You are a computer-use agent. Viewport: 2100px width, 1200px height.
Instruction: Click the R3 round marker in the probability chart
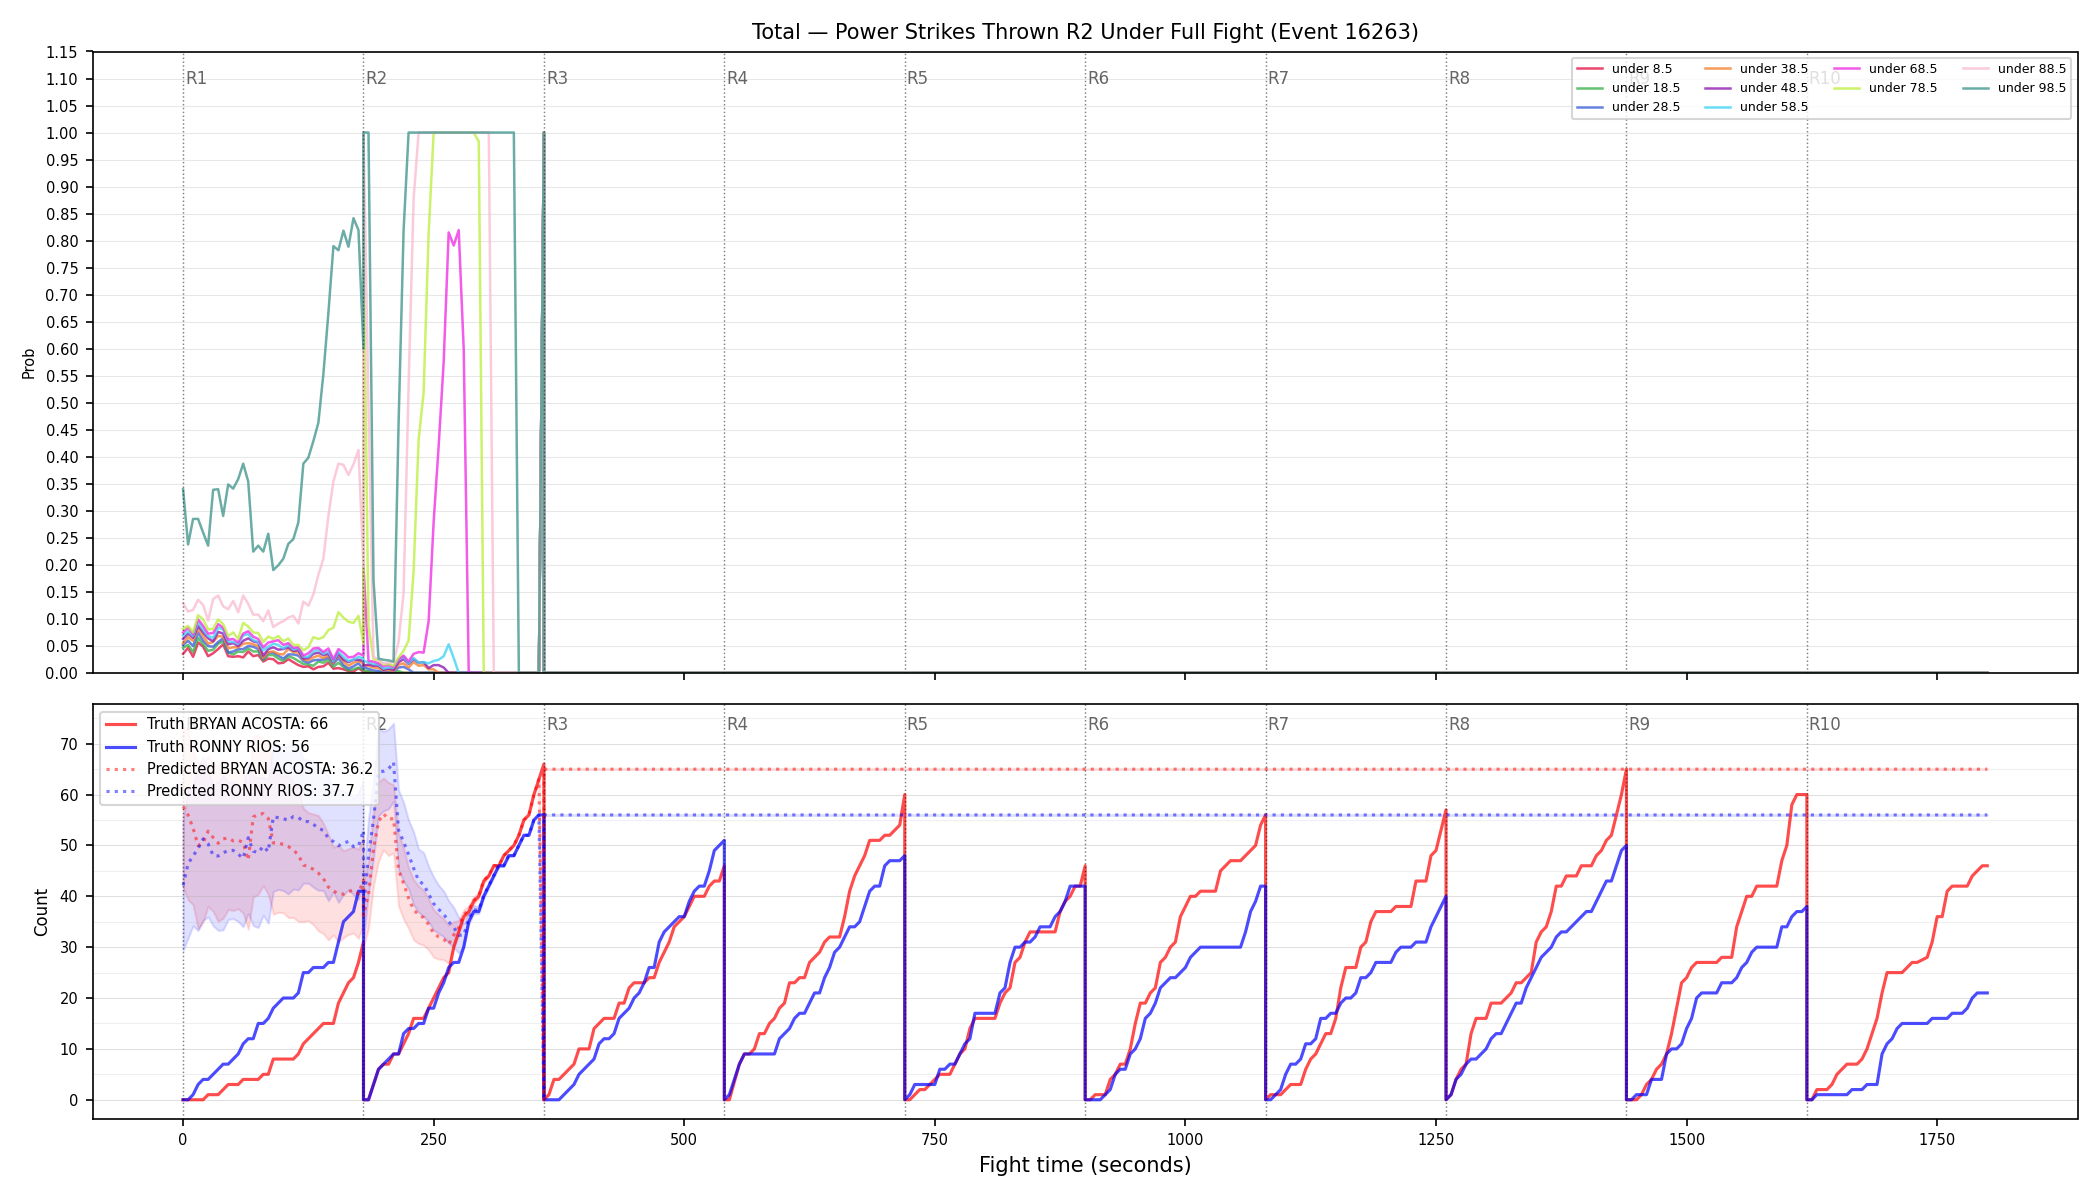(557, 78)
